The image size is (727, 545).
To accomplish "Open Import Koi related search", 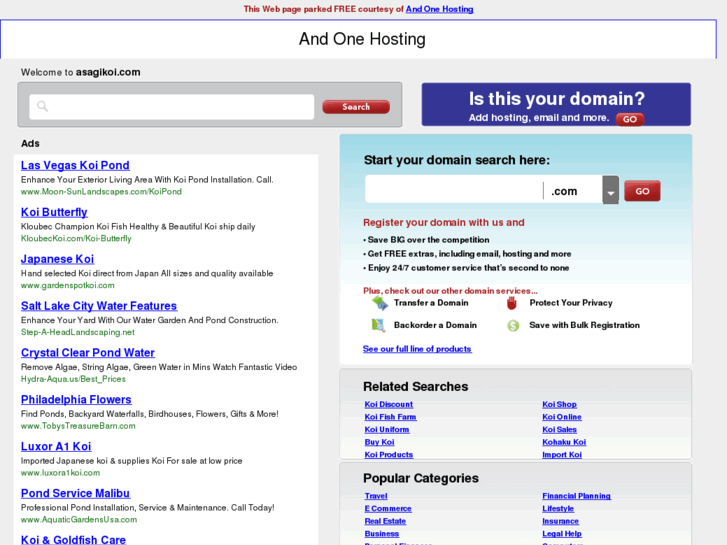I will pos(562,455).
